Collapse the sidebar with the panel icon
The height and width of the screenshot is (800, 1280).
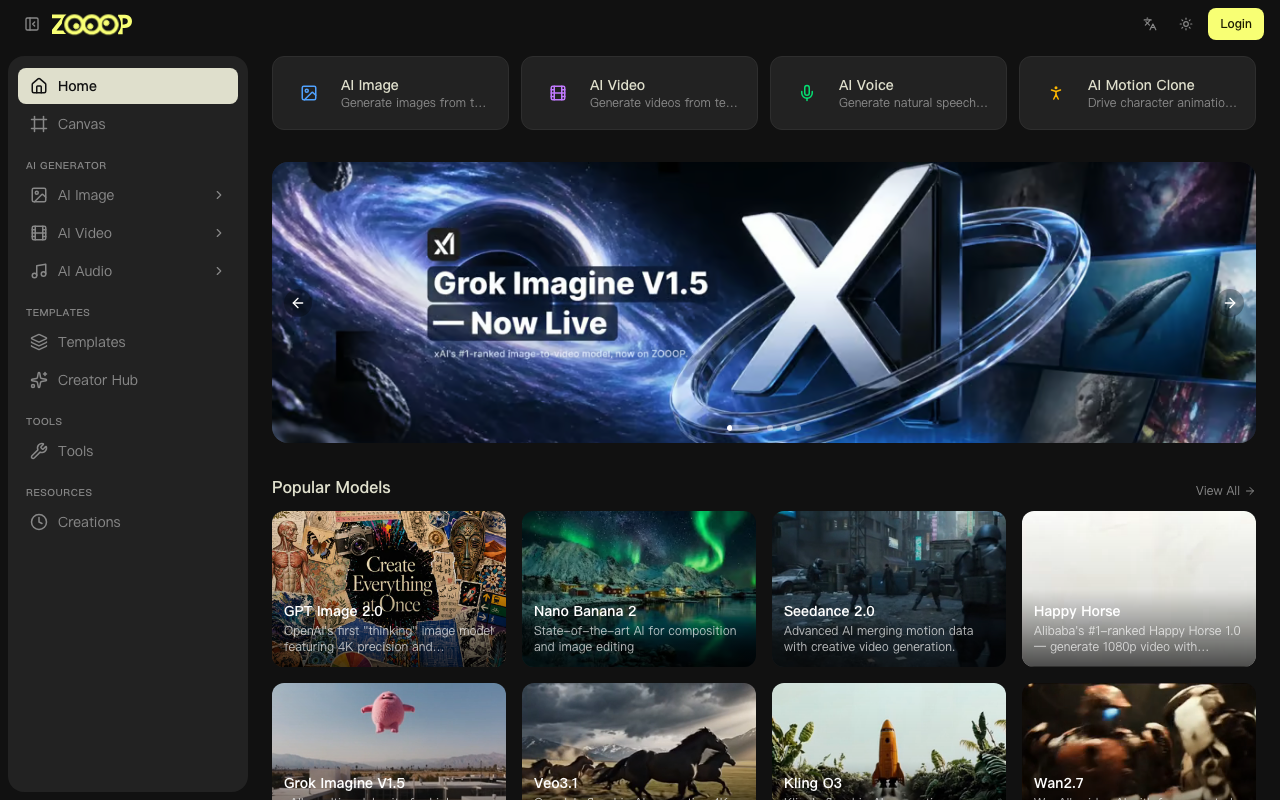[32, 24]
